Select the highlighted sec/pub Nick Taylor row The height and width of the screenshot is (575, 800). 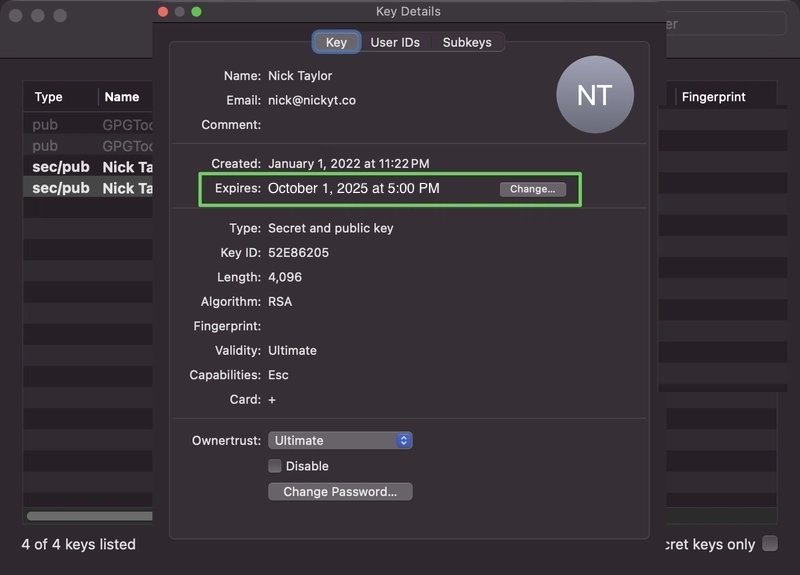point(88,188)
